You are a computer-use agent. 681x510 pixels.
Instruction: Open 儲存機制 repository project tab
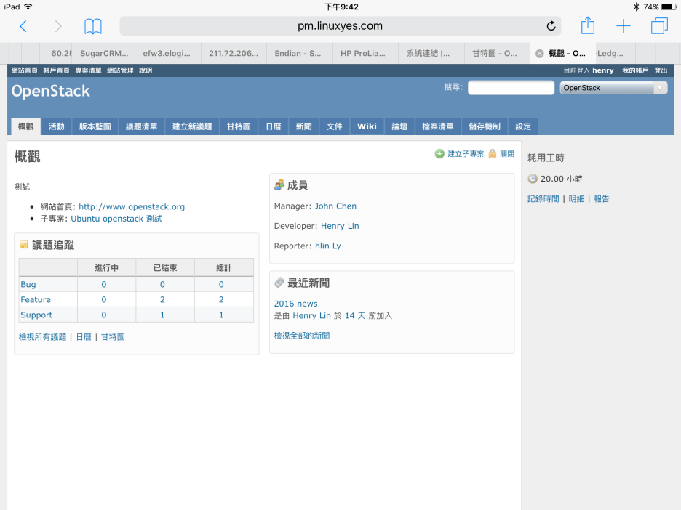(x=484, y=126)
